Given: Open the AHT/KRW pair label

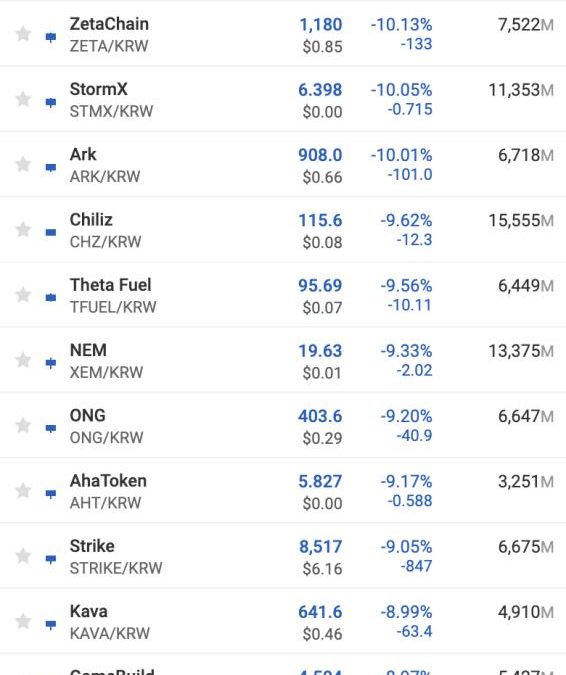Looking at the screenshot, I should coord(105,503).
